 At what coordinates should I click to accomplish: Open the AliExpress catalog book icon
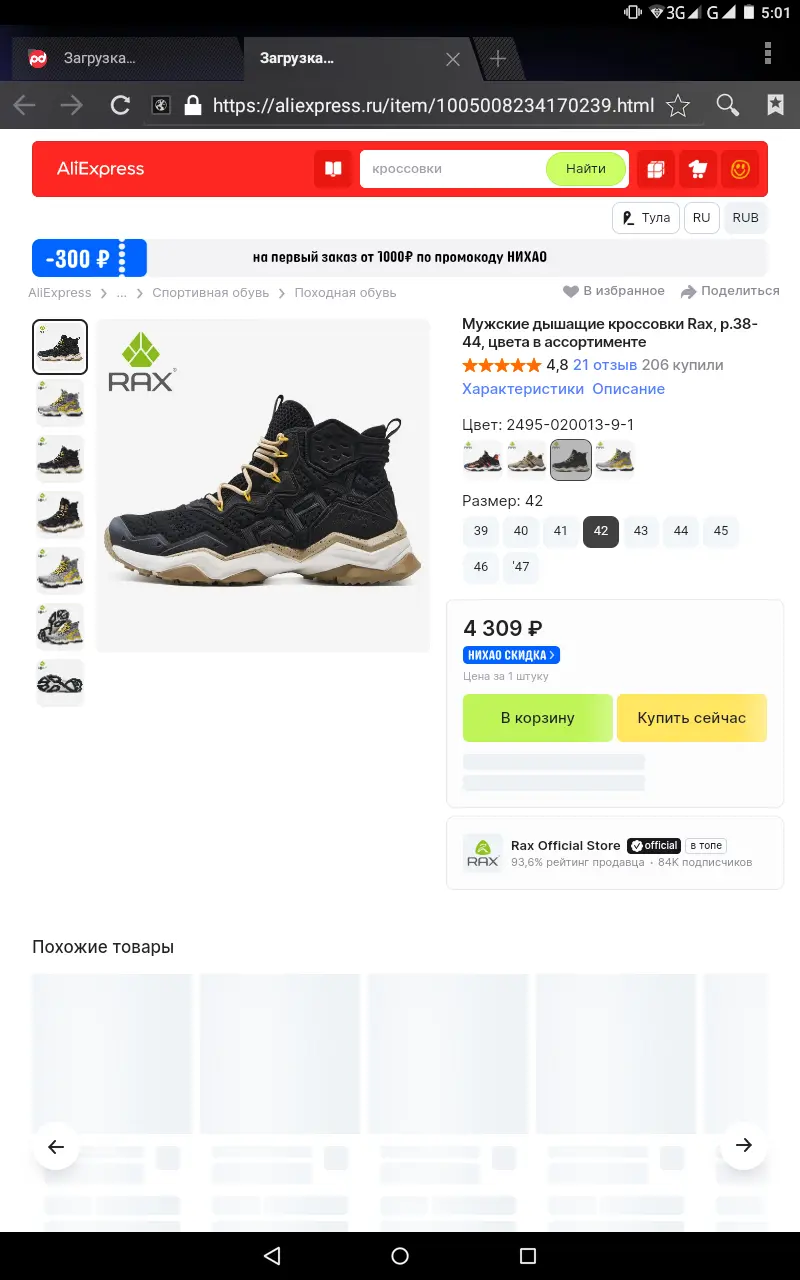[333, 169]
